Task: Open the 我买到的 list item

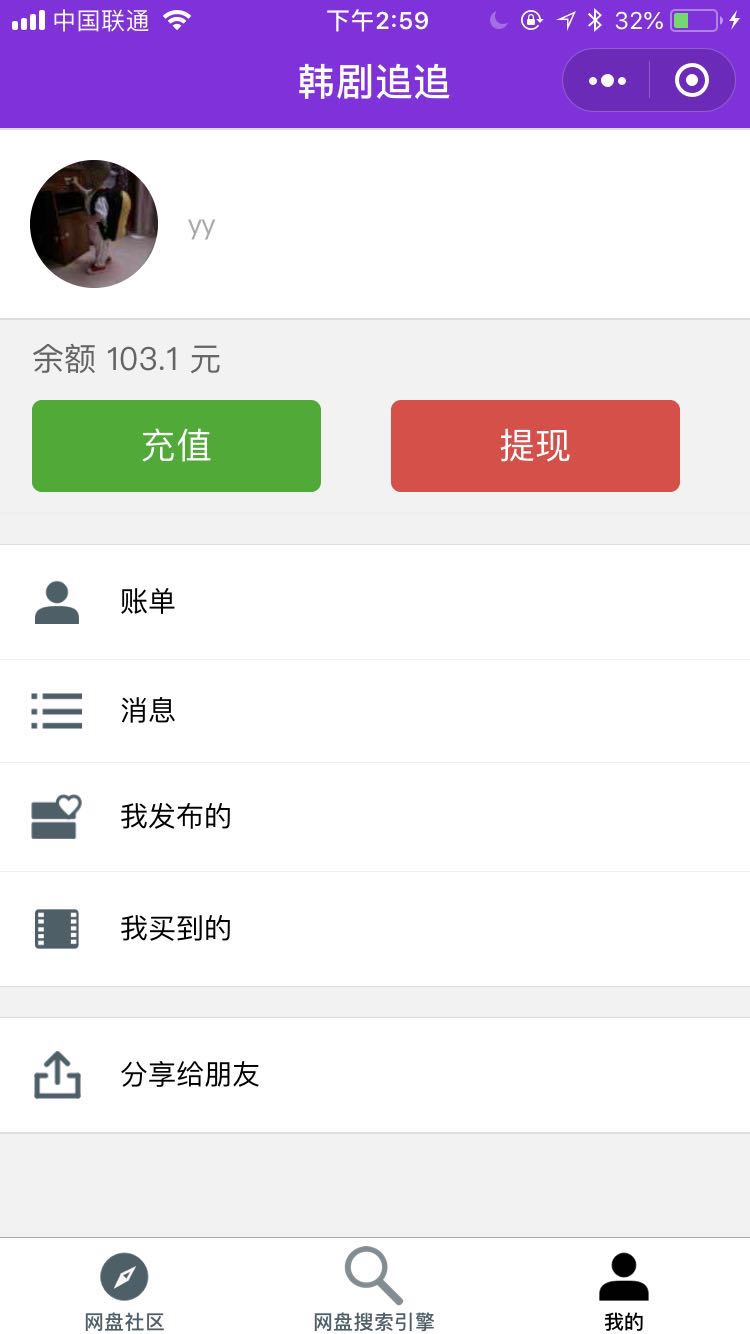Action: (x=375, y=929)
